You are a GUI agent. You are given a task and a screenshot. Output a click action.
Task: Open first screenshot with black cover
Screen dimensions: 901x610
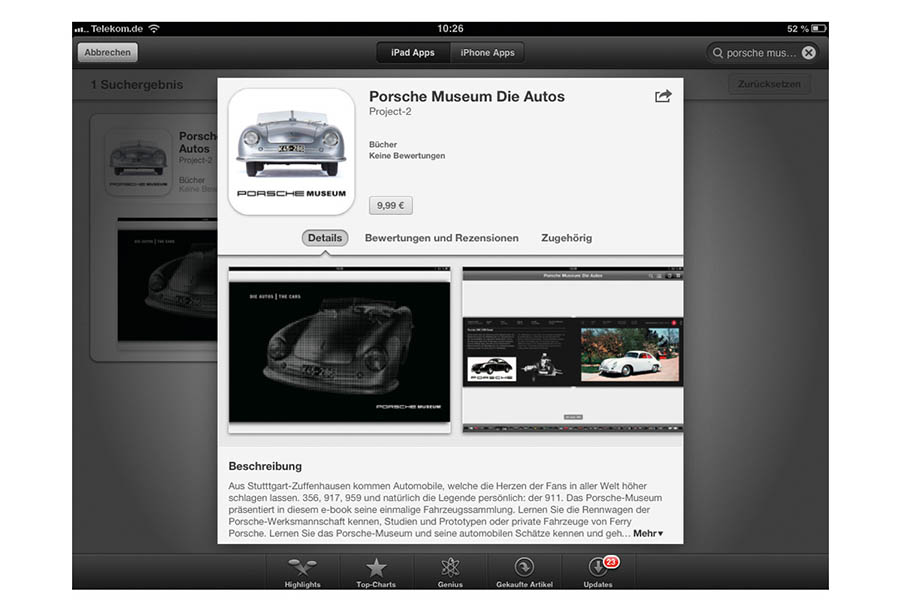coord(339,350)
